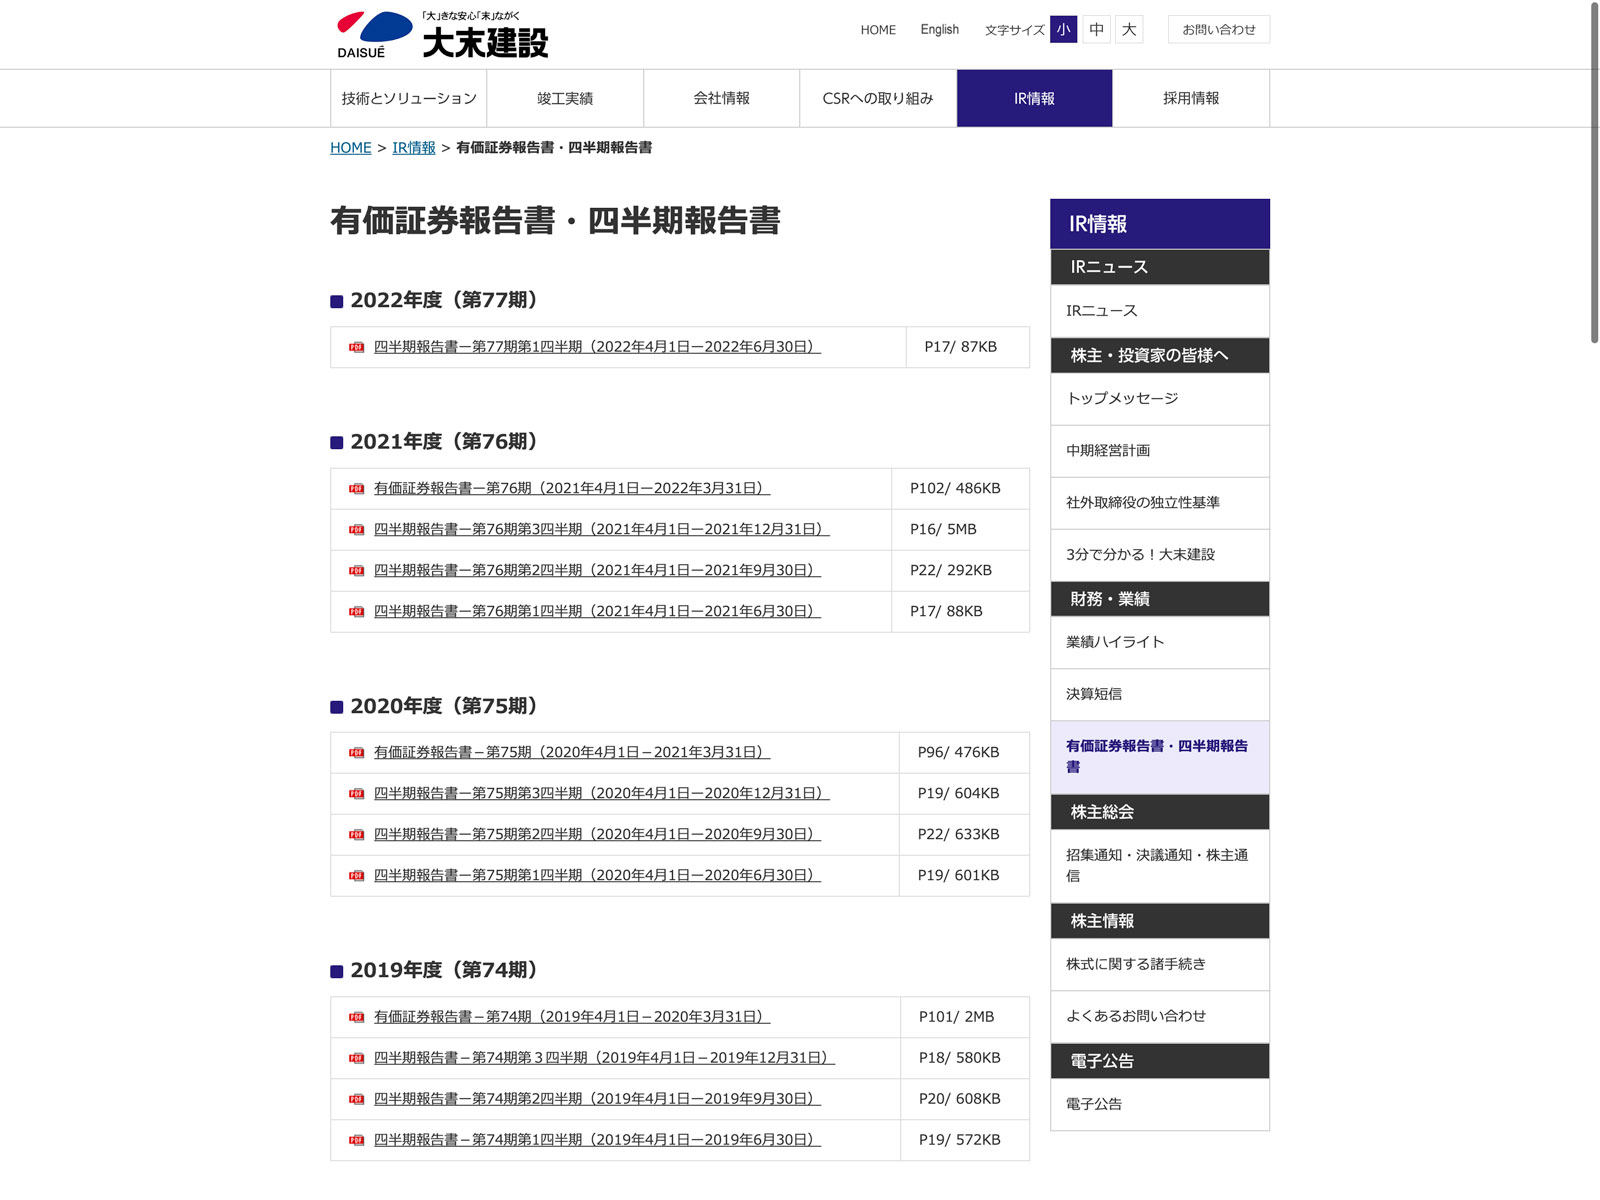Click PDF icon for 76th term Q3 report
Screen dimensions: 1600x1200
(x=356, y=530)
